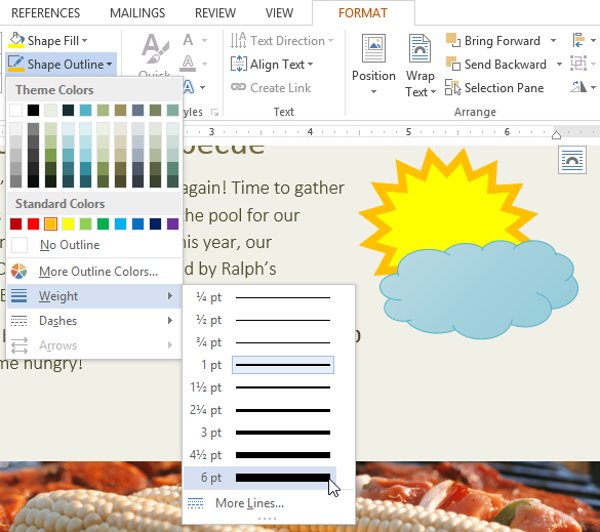Open the MAILINGS ribbon tab
The image size is (600, 532).
(138, 13)
